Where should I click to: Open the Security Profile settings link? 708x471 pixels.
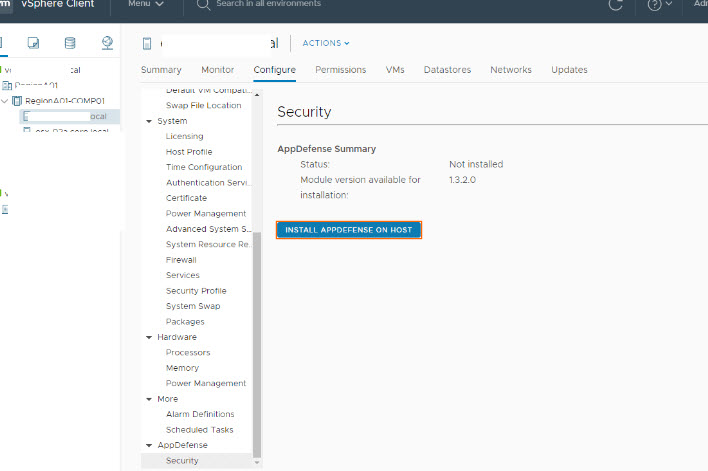(196, 291)
